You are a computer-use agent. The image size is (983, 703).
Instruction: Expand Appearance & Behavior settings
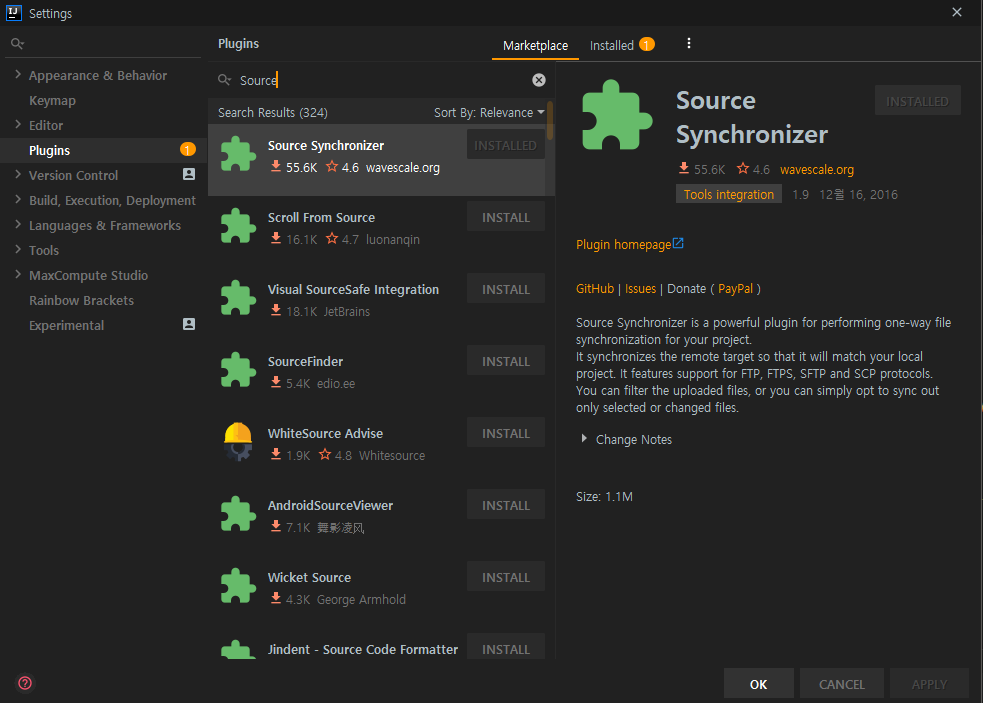(x=18, y=75)
